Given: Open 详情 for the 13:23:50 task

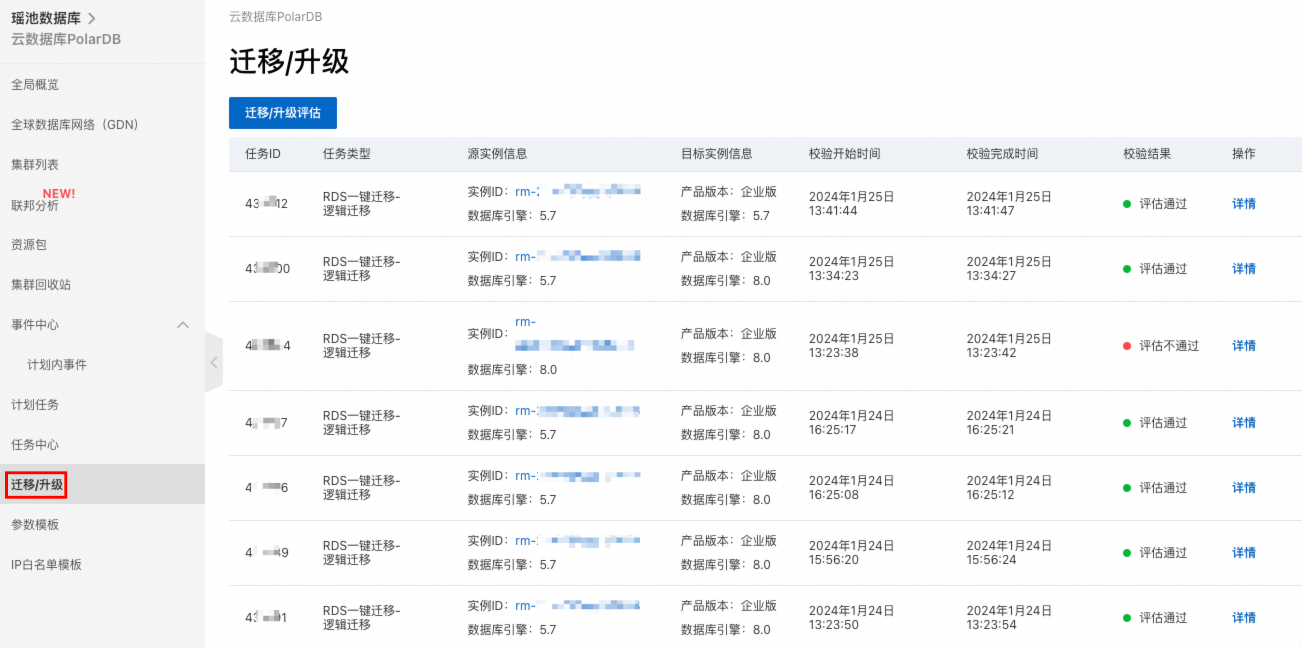Looking at the screenshot, I should click(x=1244, y=618).
